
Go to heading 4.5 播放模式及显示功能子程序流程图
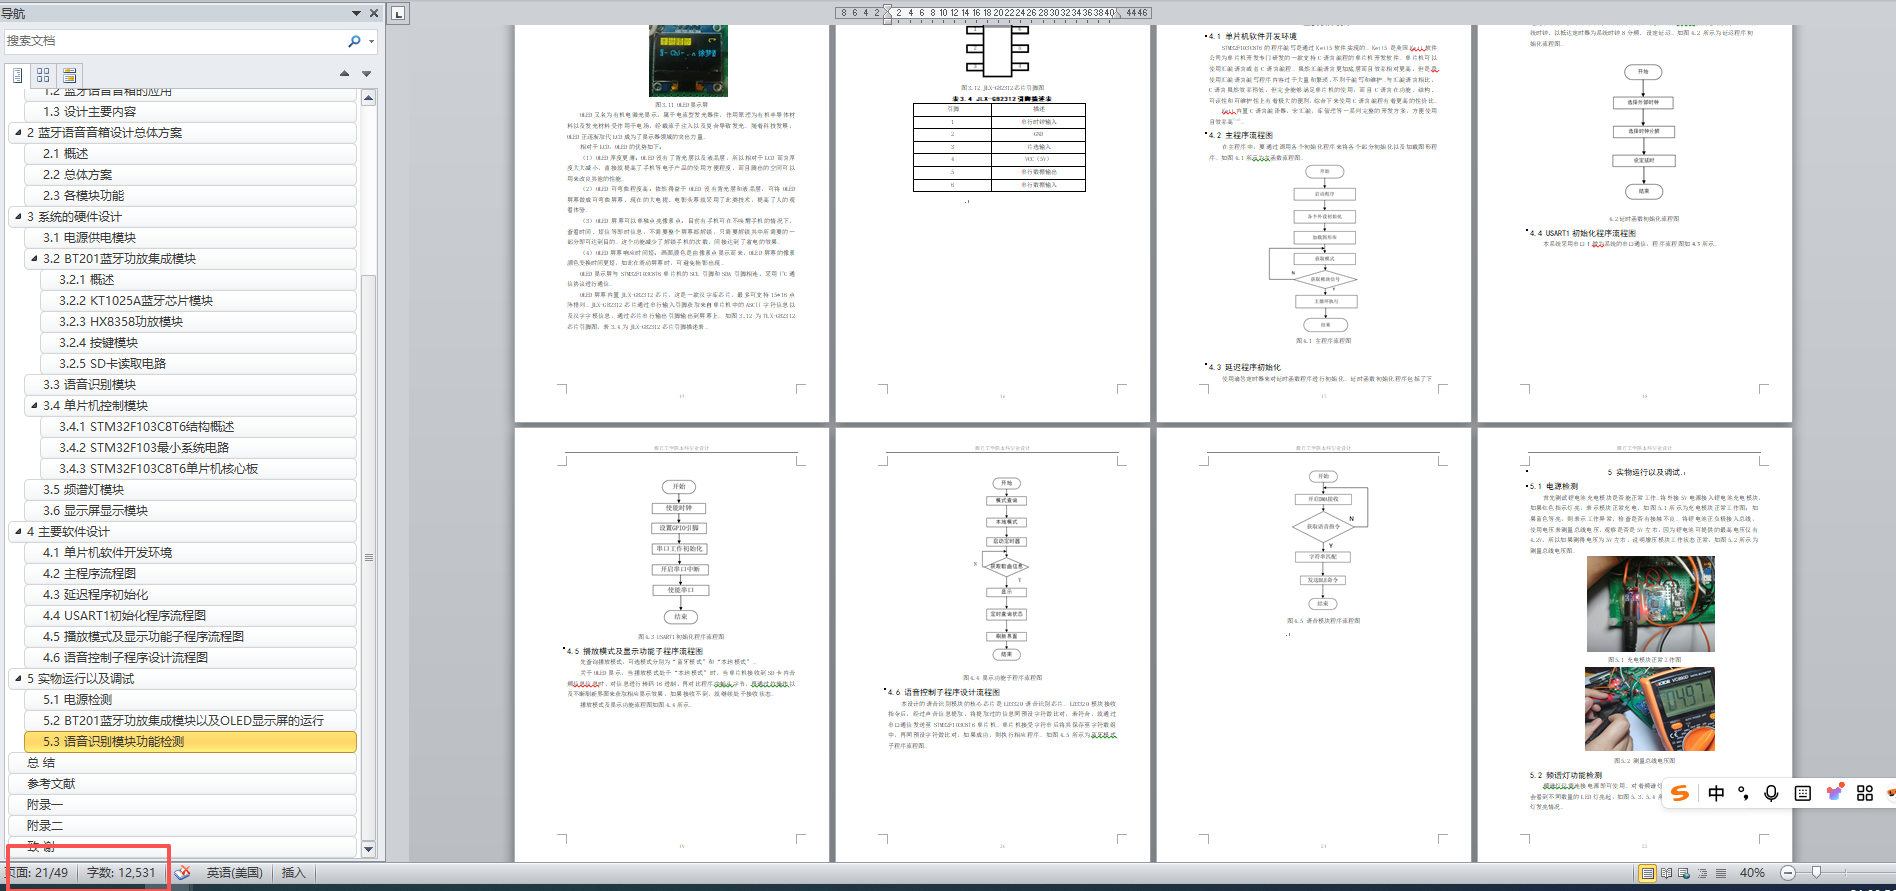(190, 636)
